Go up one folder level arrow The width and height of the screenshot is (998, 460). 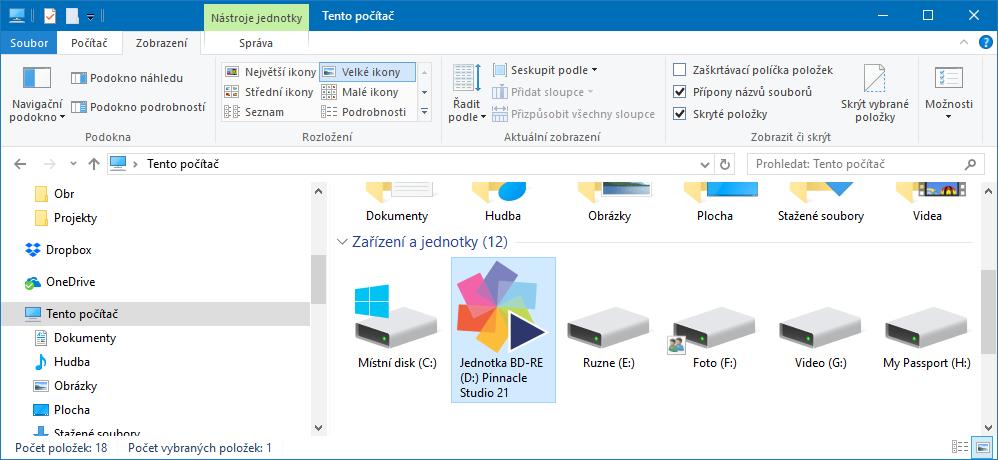94,164
